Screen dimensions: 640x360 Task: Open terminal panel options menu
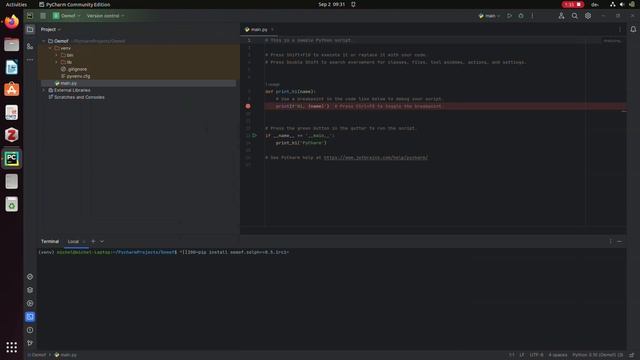coord(611,241)
